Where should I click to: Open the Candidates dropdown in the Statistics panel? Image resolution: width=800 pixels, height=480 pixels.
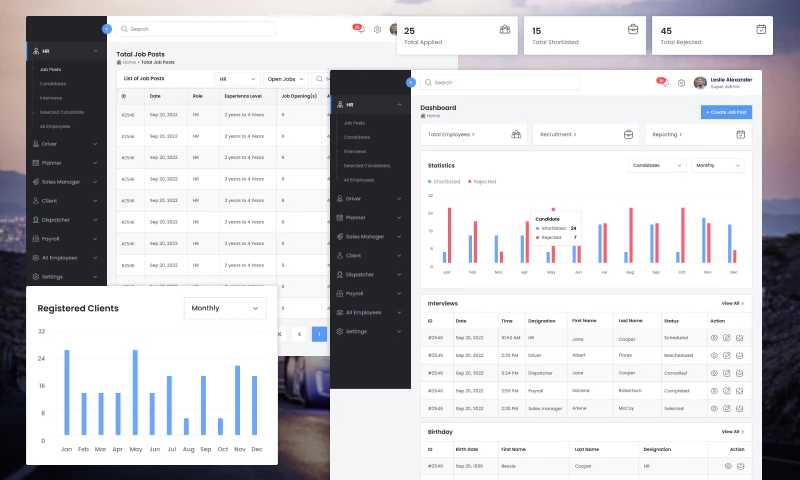(657, 165)
